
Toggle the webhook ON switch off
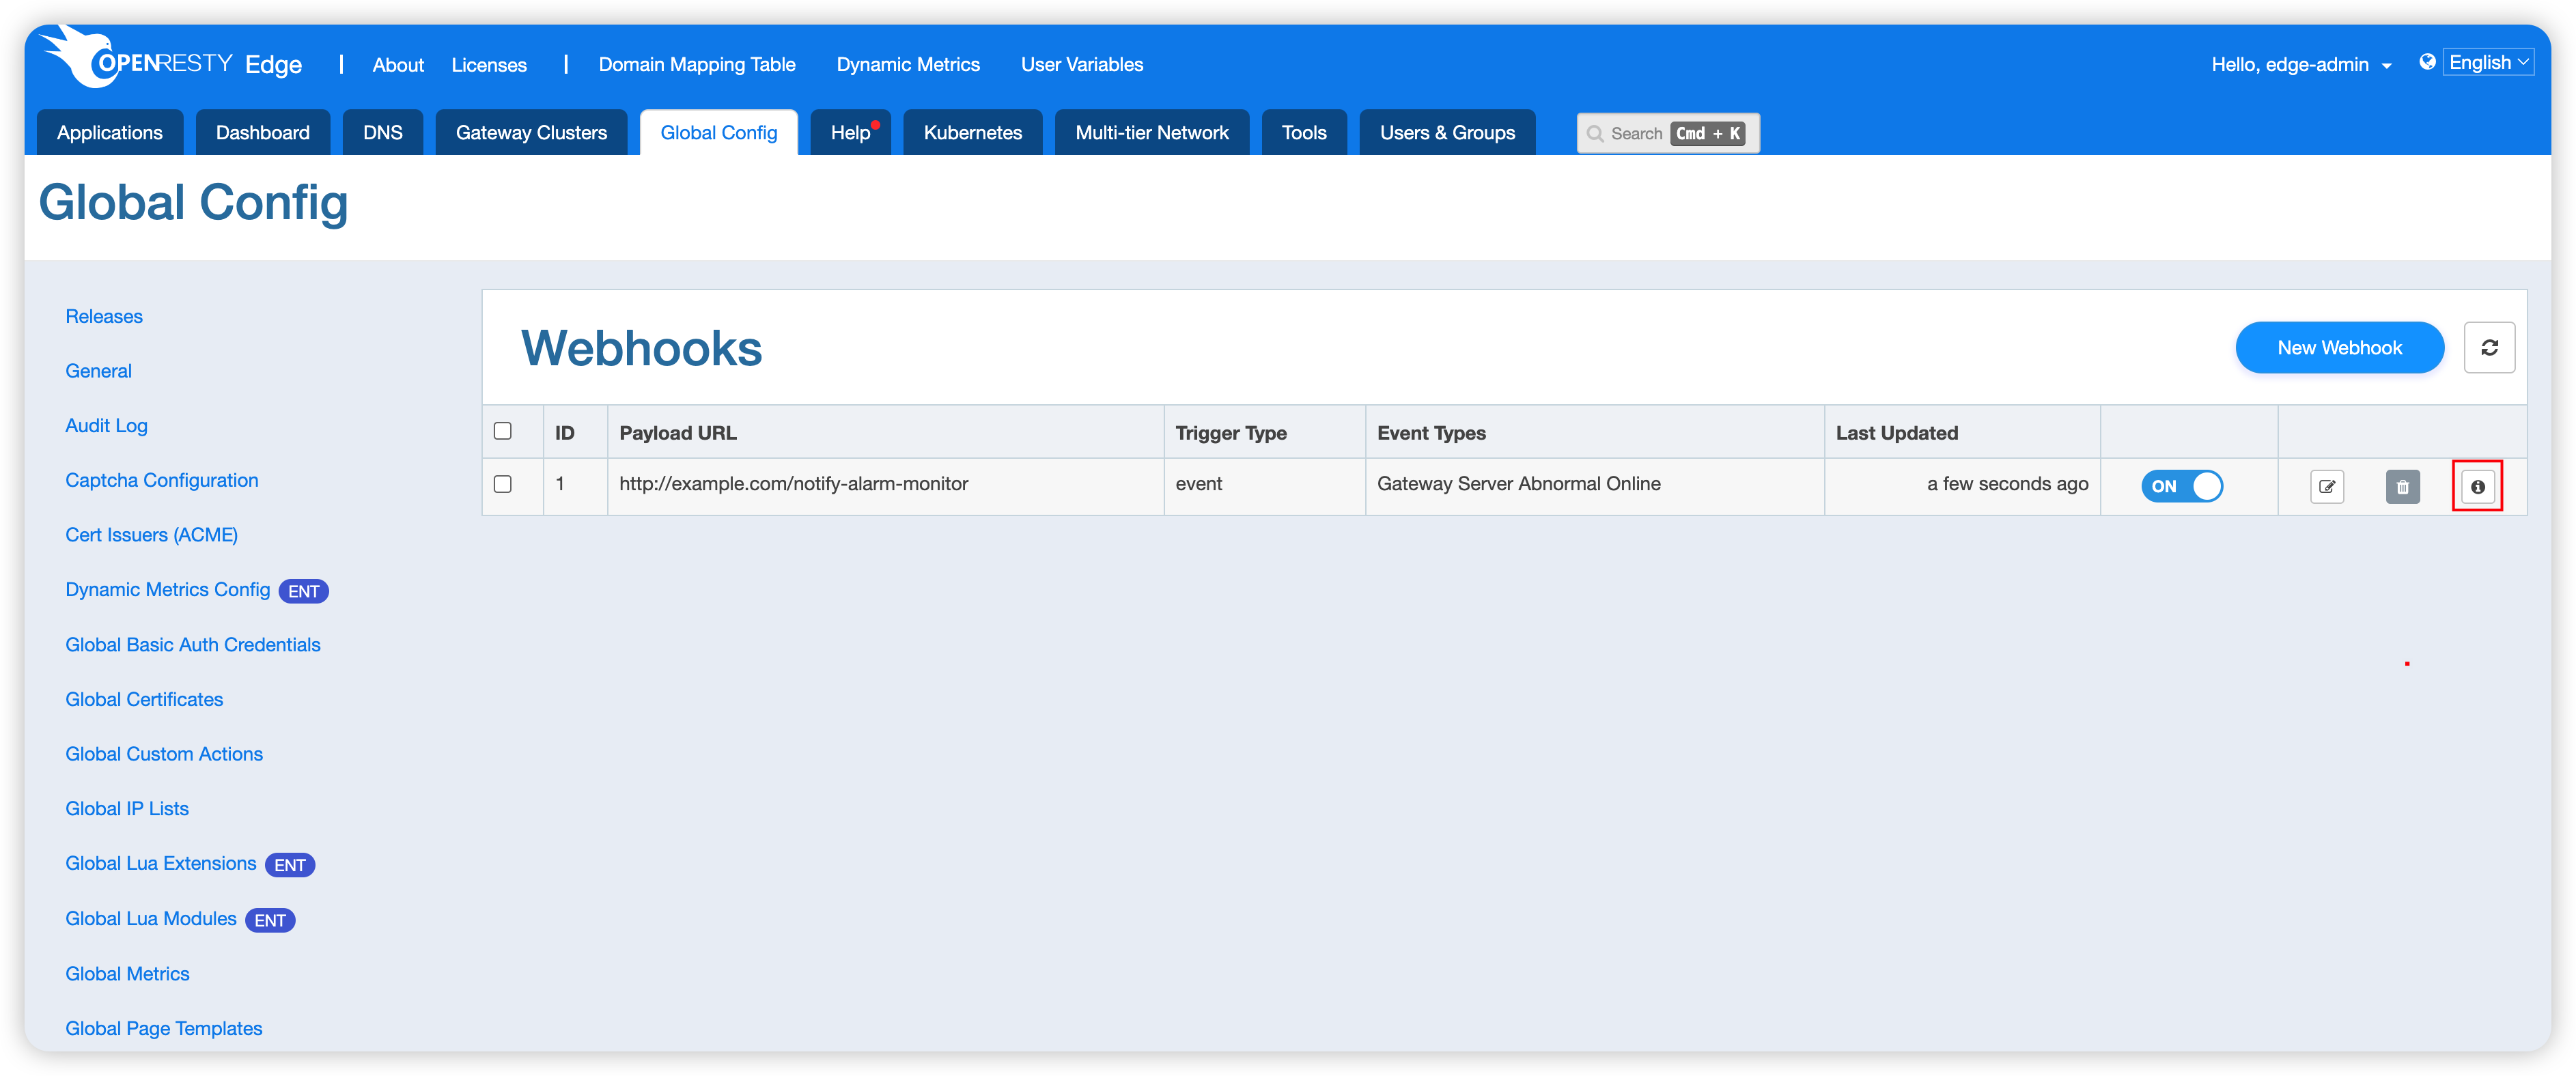pos(2182,486)
